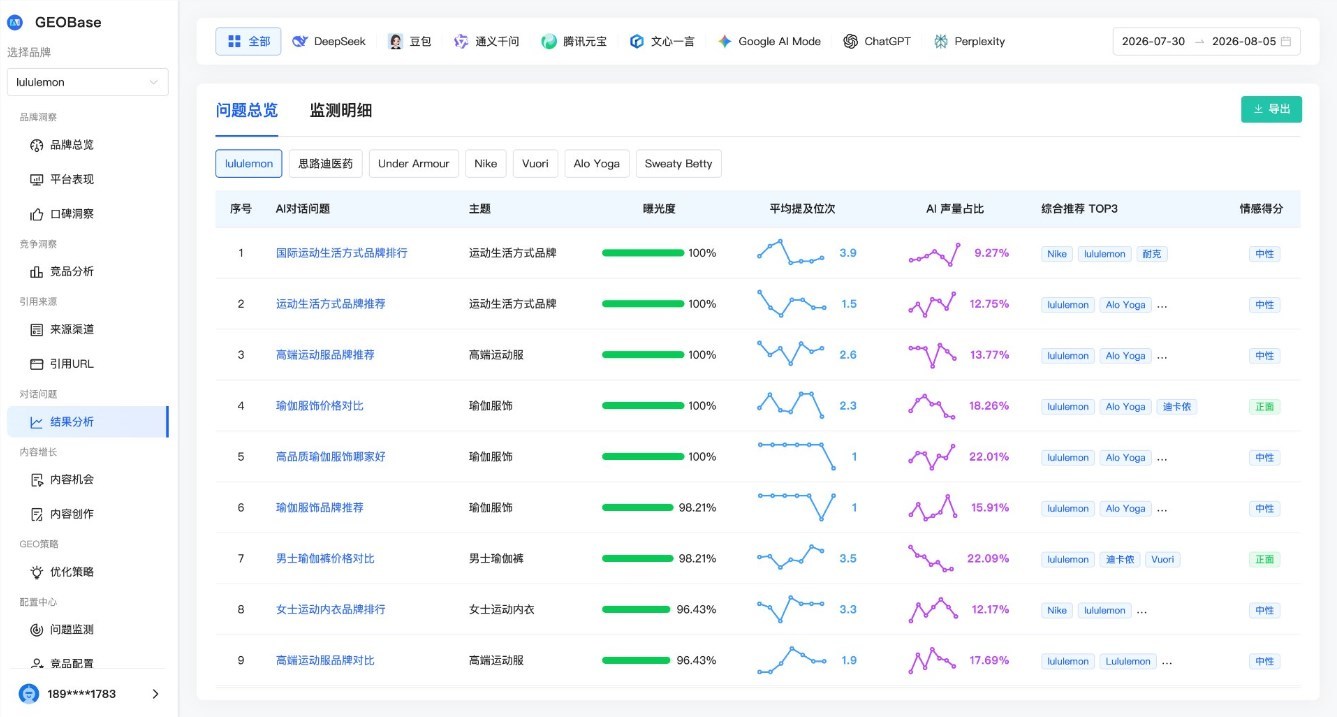Open the 瑜伽服饰价格对比 question
Screen dimensions: 1337x717
320,406
